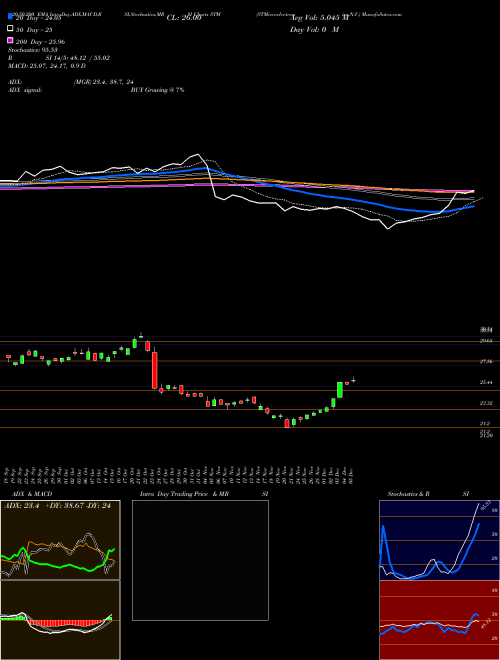The height and width of the screenshot is (660, 500).
Task: Click the 'SI 14/3: 48.12 / 55.02' value
Action: coord(78,58)
